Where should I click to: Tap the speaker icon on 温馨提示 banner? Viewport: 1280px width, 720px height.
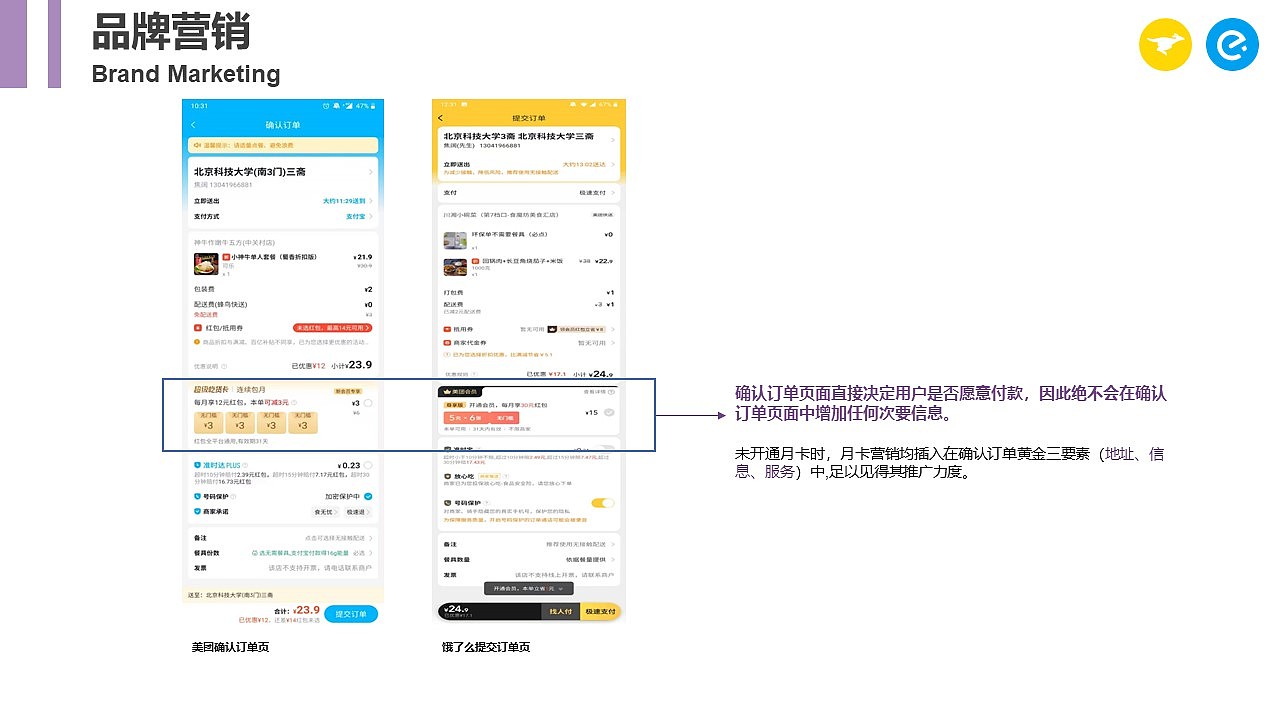[x=197, y=144]
